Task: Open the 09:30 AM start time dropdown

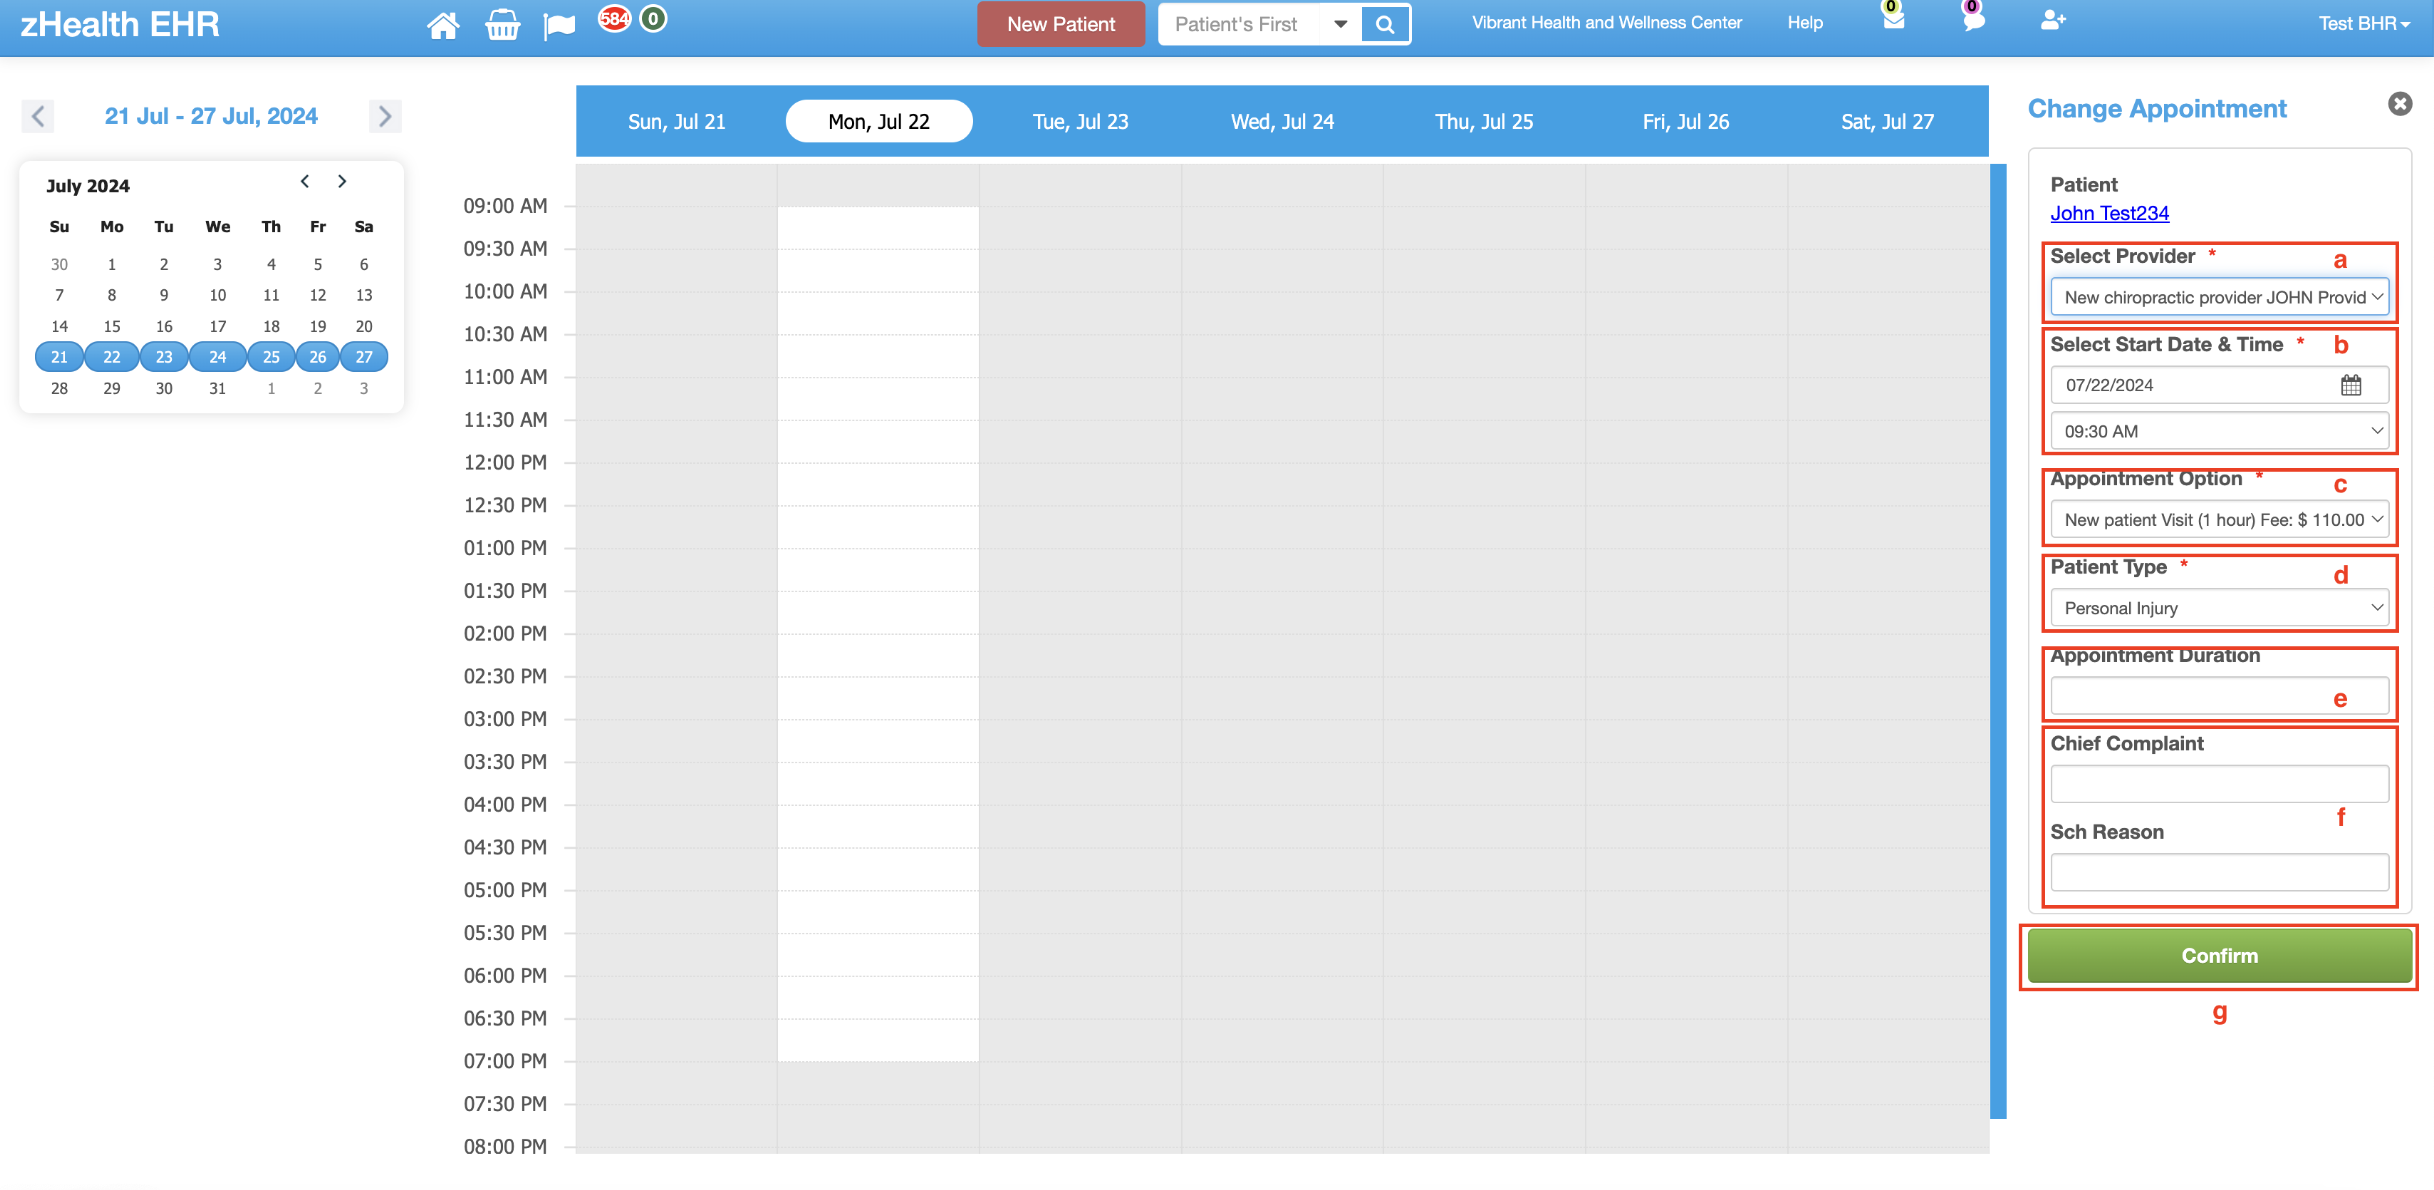Action: pyautogui.click(x=2219, y=431)
